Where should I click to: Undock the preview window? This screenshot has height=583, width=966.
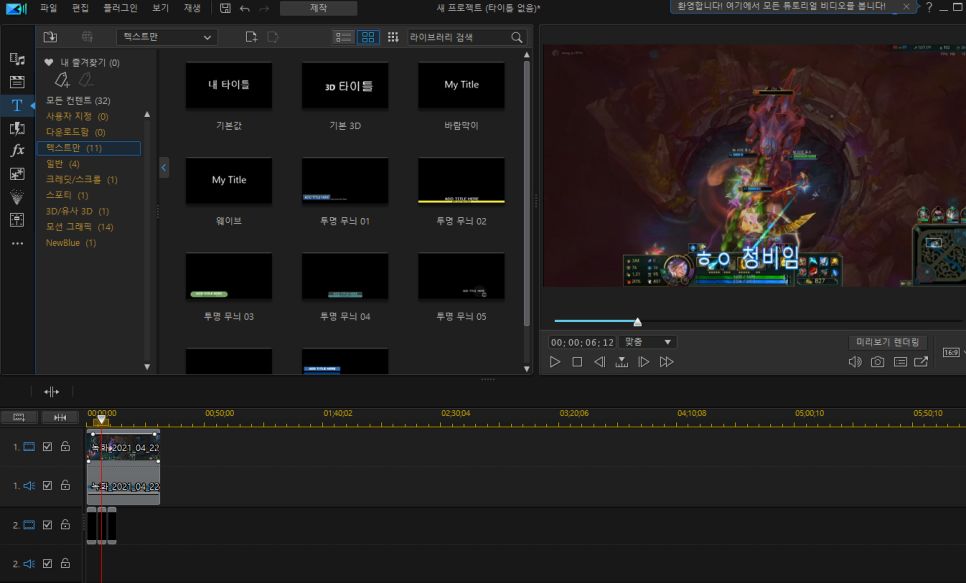tap(921, 362)
